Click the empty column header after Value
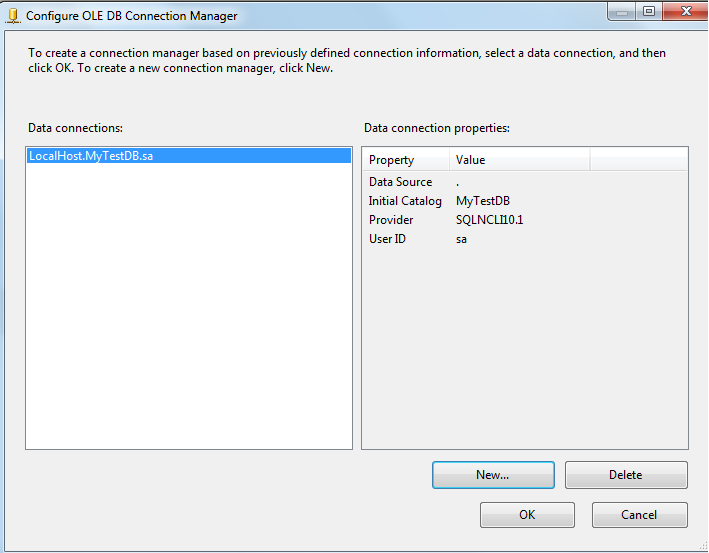The width and height of the screenshot is (709, 553). pos(638,160)
